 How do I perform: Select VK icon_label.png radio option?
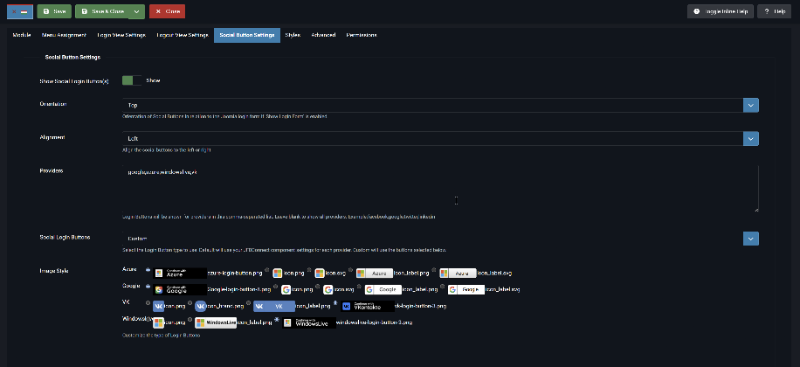248,303
